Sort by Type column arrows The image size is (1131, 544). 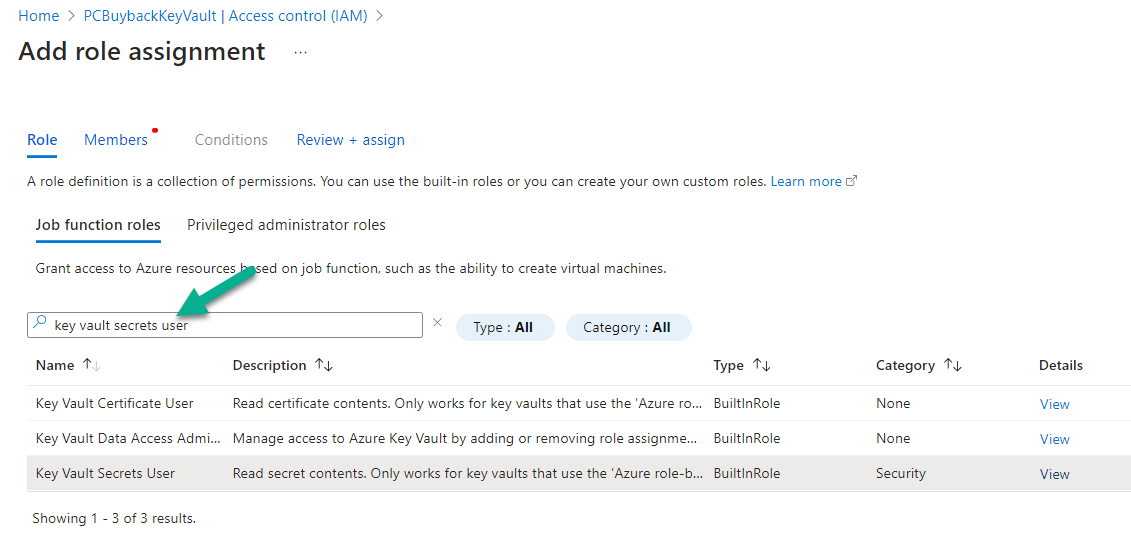pos(761,365)
